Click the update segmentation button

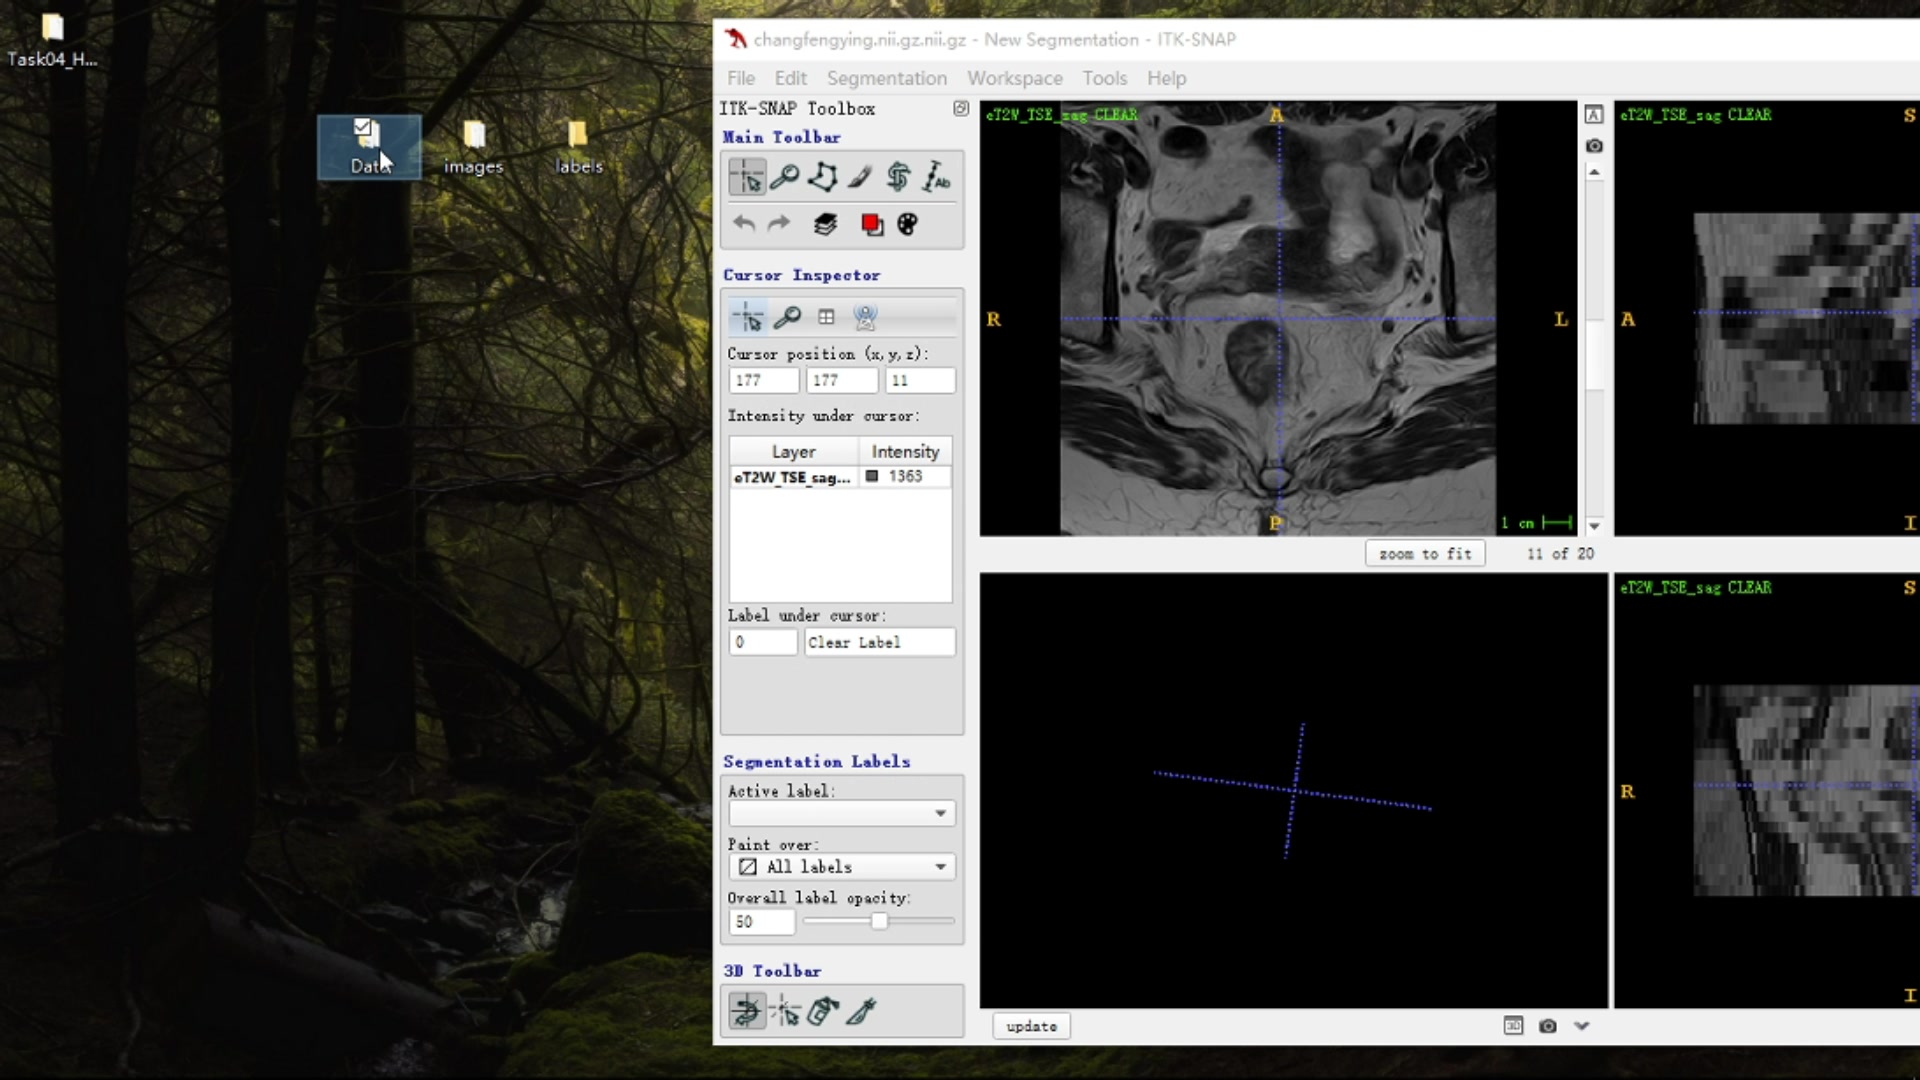pos(1031,1025)
